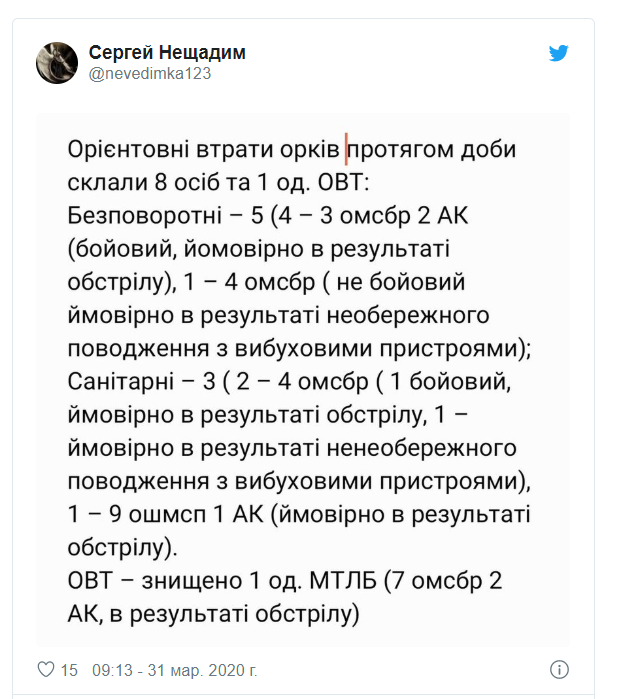Click the word ненеобережного in the tweet
Viewport: 623px width, 699px height.
click(422, 448)
